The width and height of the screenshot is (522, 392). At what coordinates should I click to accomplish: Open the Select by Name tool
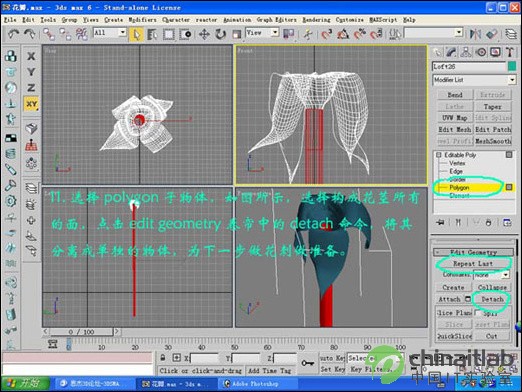(x=152, y=34)
